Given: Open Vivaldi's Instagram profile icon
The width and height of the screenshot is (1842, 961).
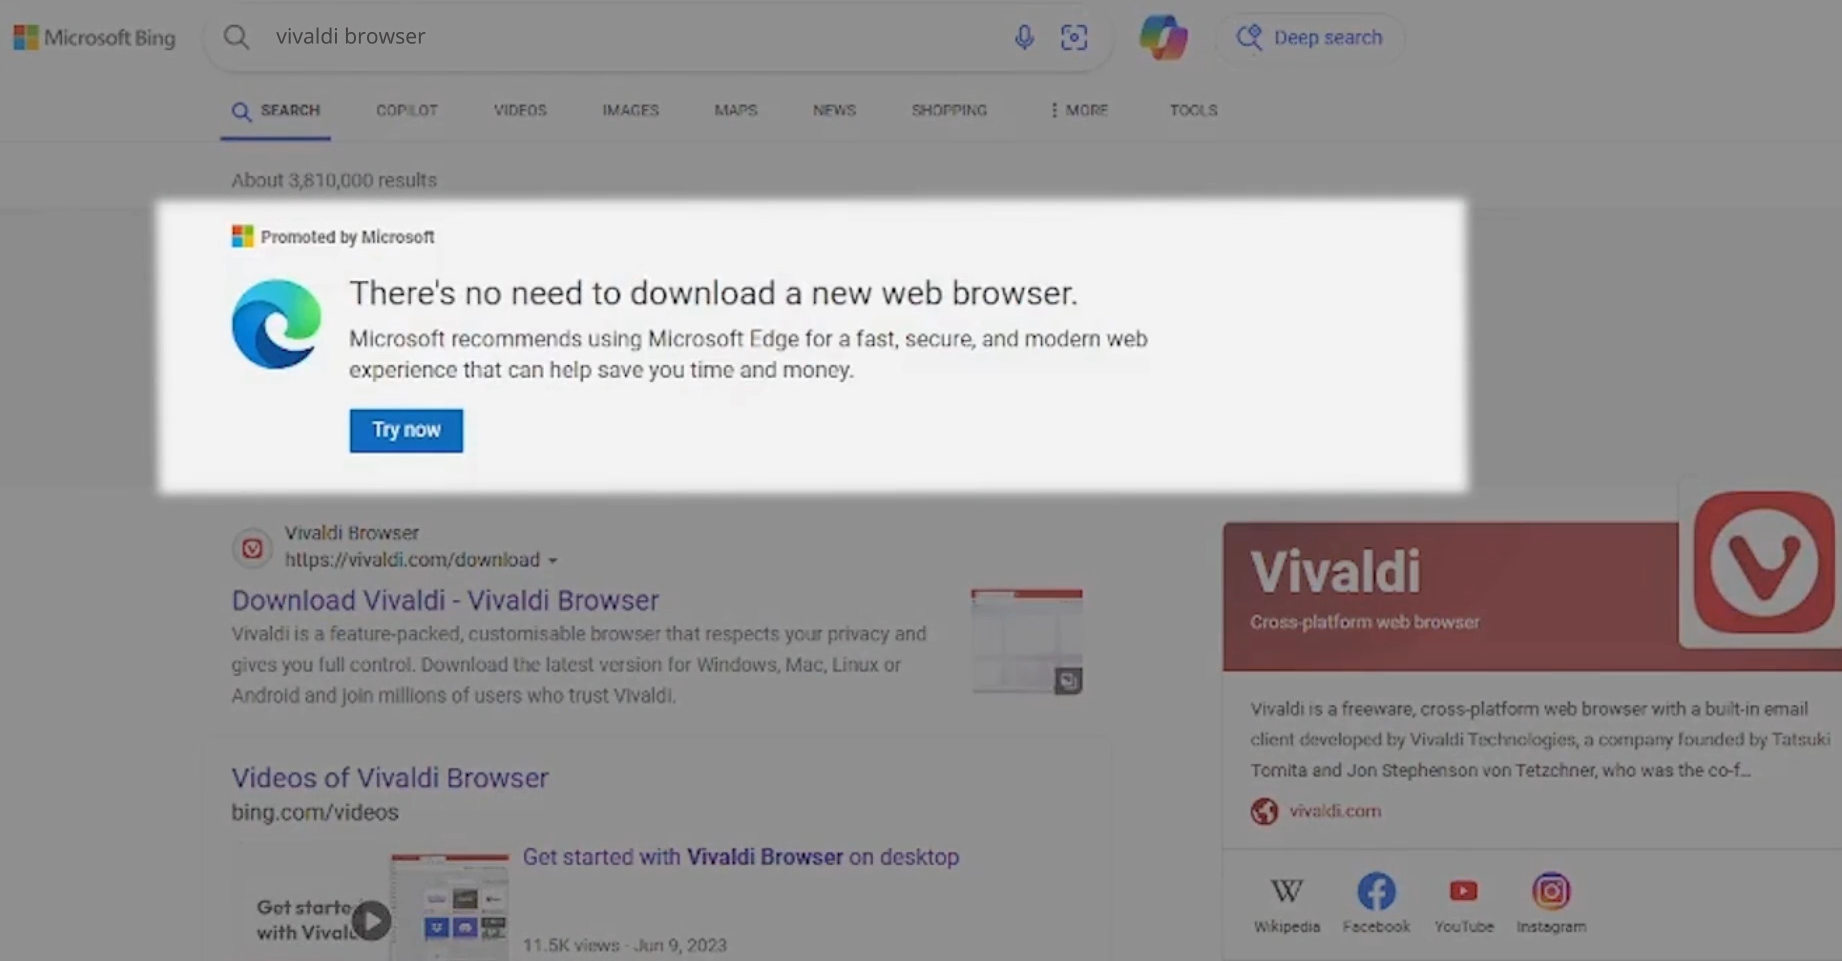Looking at the screenshot, I should [1550, 891].
